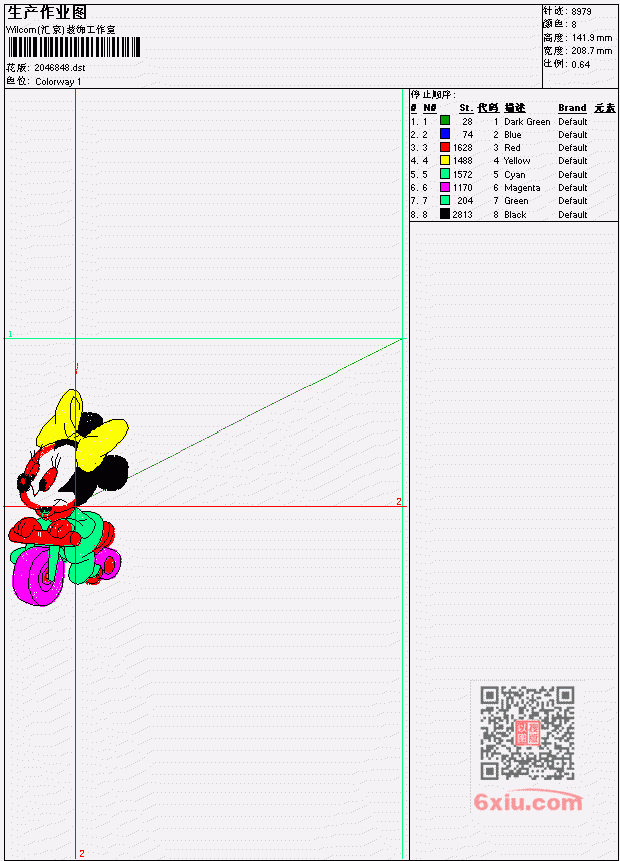Click stitch count 1488 in Yellow row
620x861 pixels.
coord(462,161)
